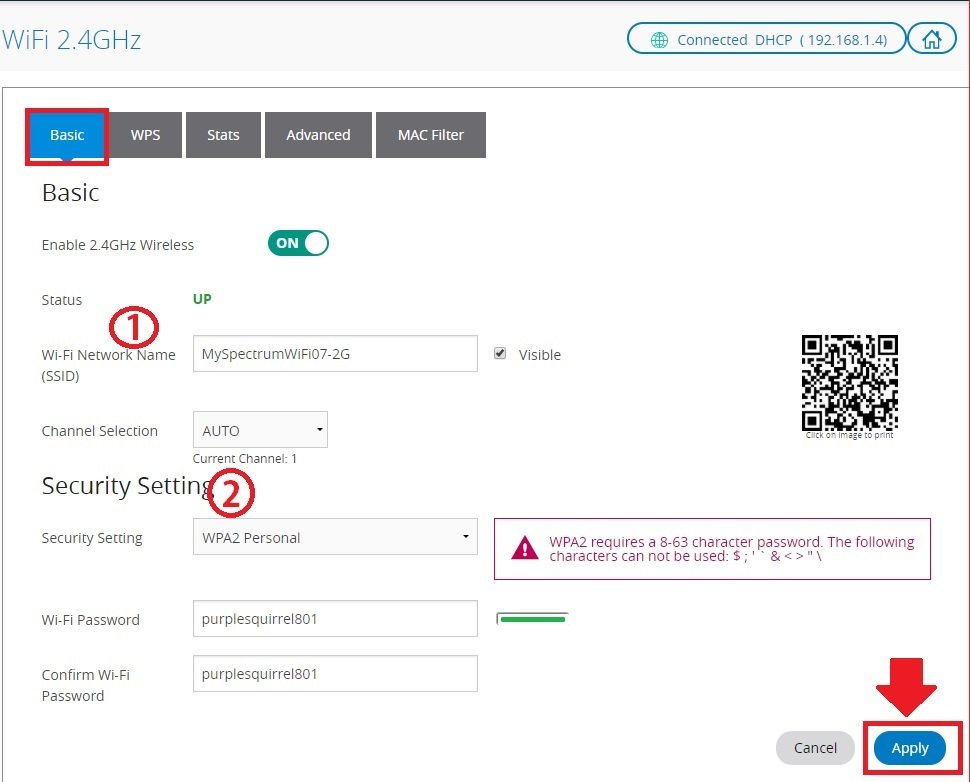Focus the Confirm Wi-Fi Password field
Viewport: 970px width, 782px height.
pyautogui.click(x=334, y=674)
